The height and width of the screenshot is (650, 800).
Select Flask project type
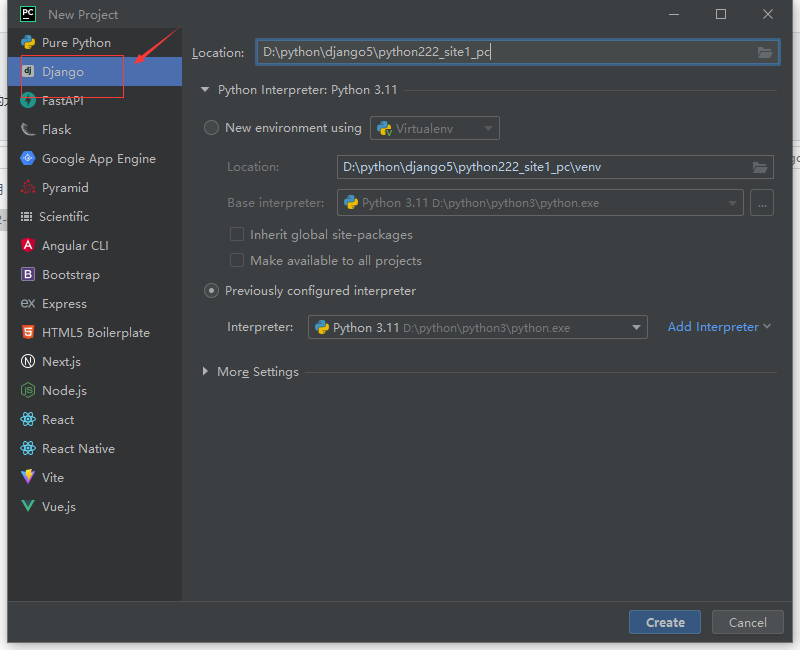95,130
